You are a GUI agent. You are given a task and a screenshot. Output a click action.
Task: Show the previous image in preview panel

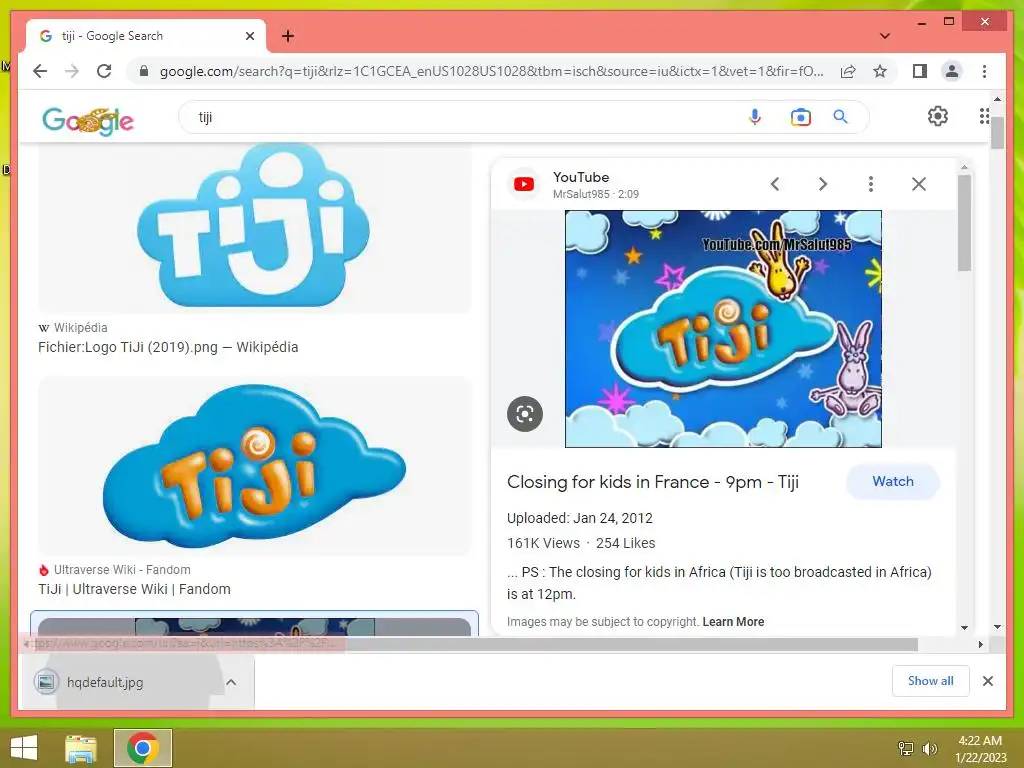click(775, 184)
